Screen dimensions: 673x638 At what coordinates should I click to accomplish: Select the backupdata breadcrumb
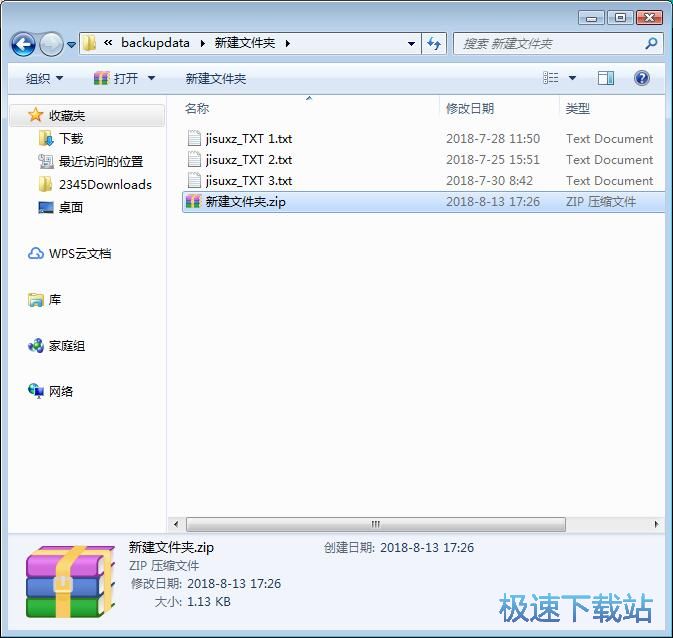[155, 43]
